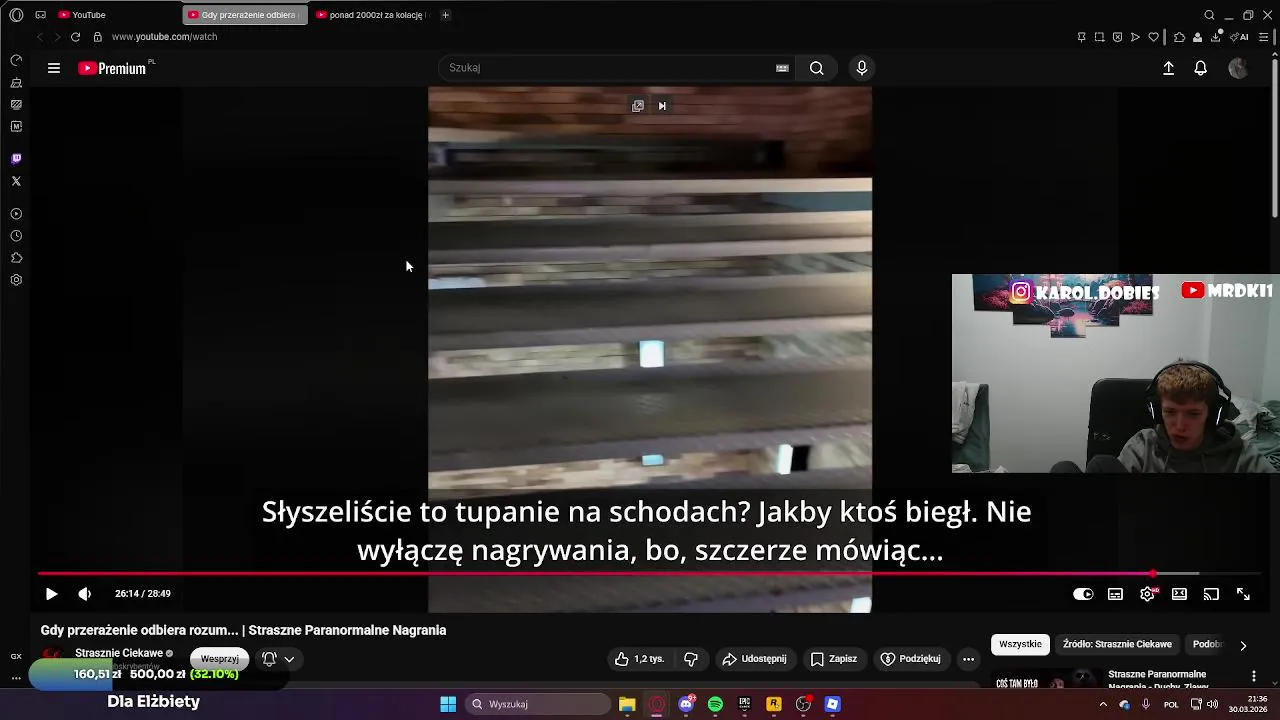Open browser profile account icon
1280x720 pixels.
point(1197,37)
